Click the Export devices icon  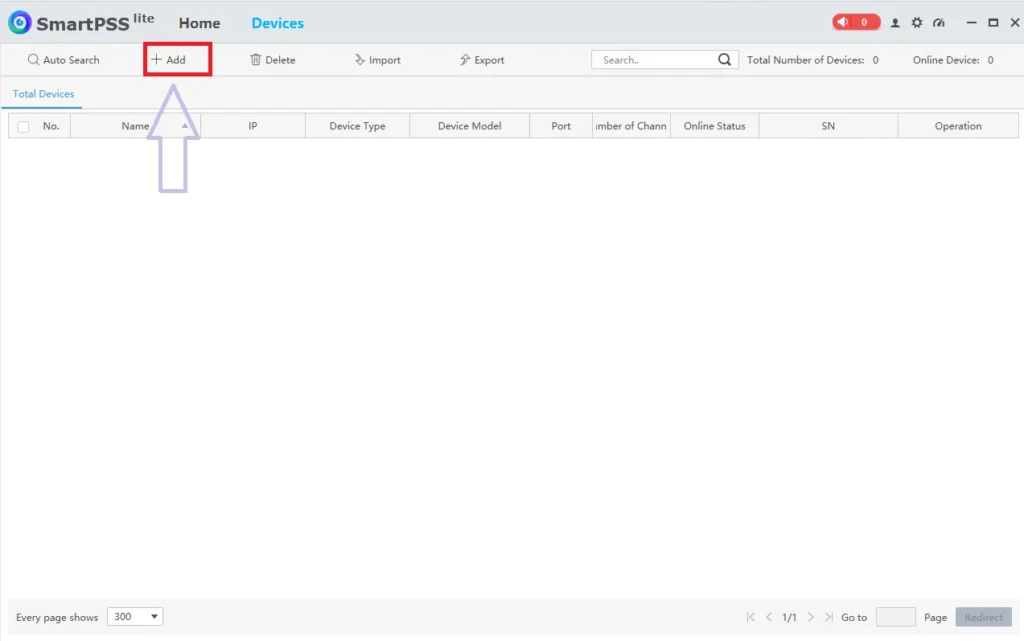point(481,59)
